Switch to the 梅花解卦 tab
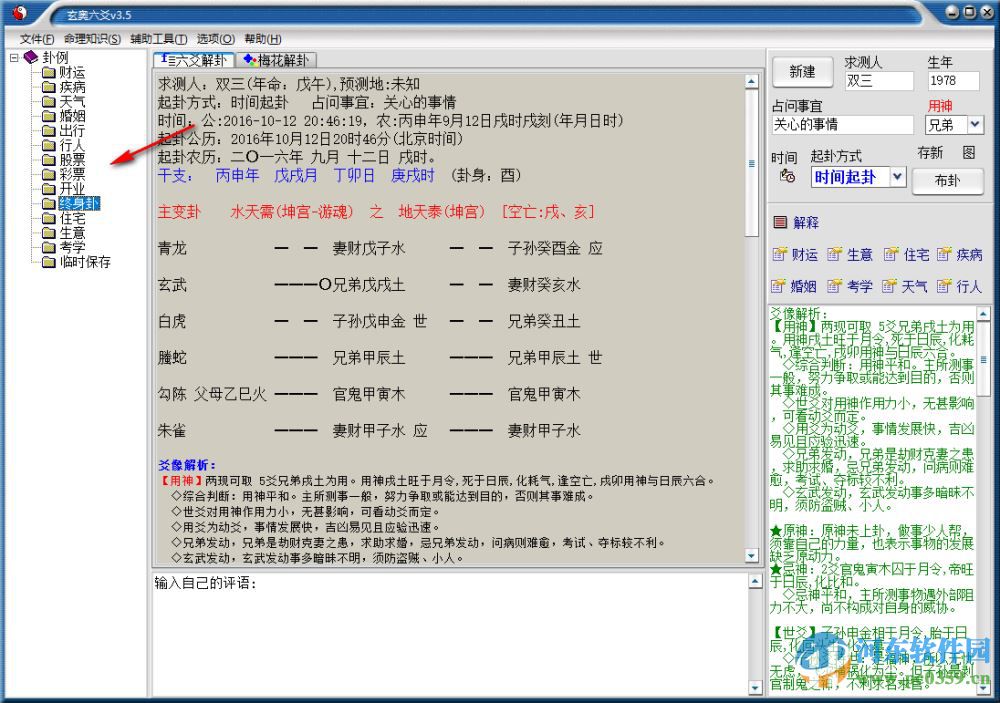This screenshot has height=703, width=1000. [x=278, y=59]
